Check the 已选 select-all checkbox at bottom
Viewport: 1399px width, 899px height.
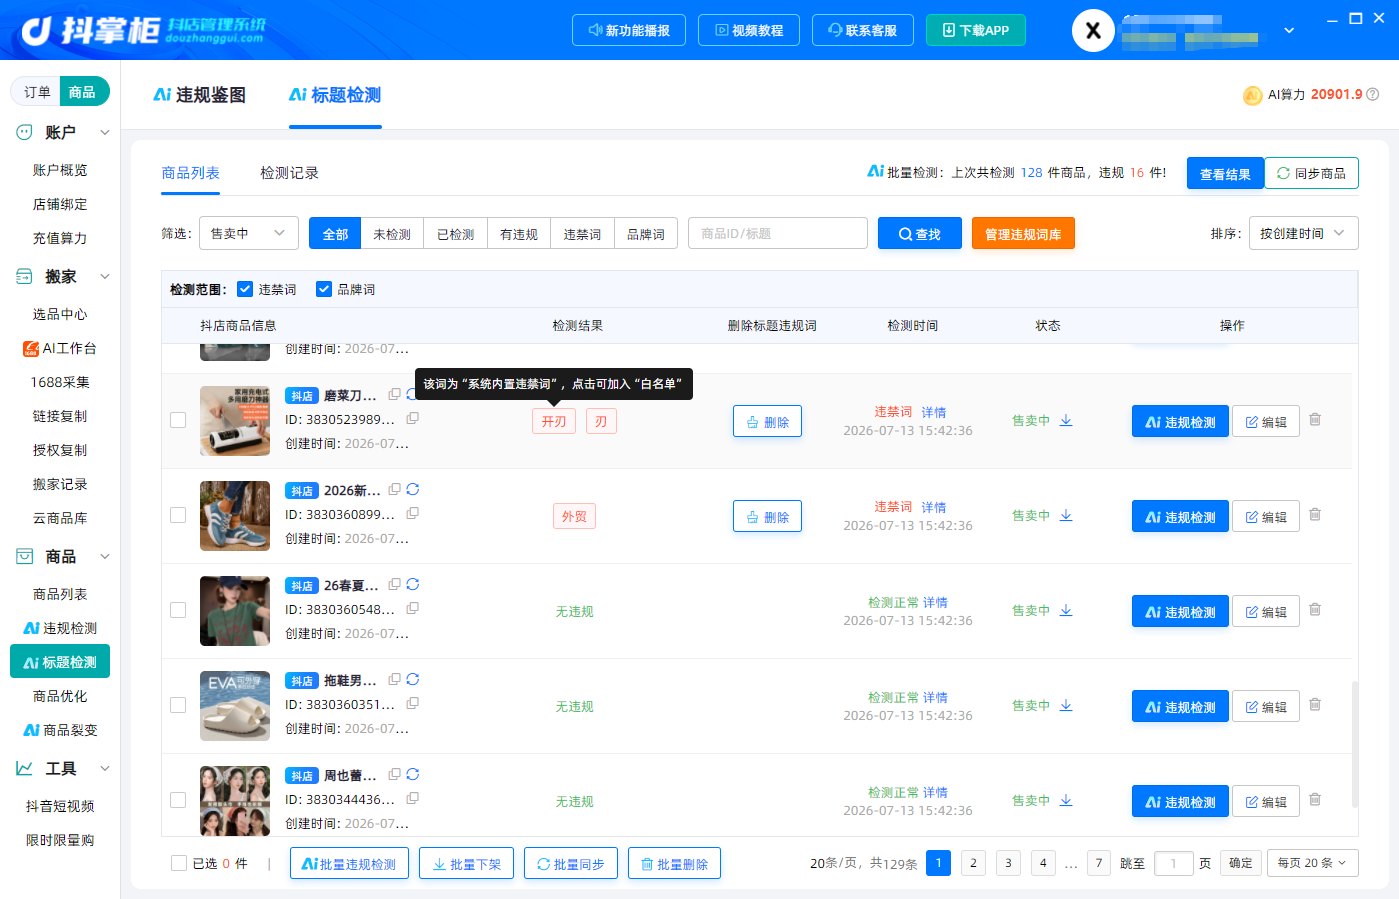[179, 863]
